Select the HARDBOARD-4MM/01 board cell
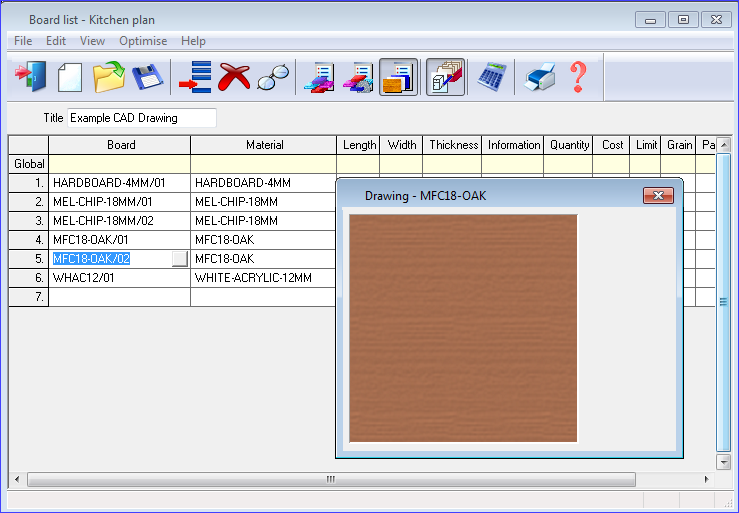 point(120,182)
